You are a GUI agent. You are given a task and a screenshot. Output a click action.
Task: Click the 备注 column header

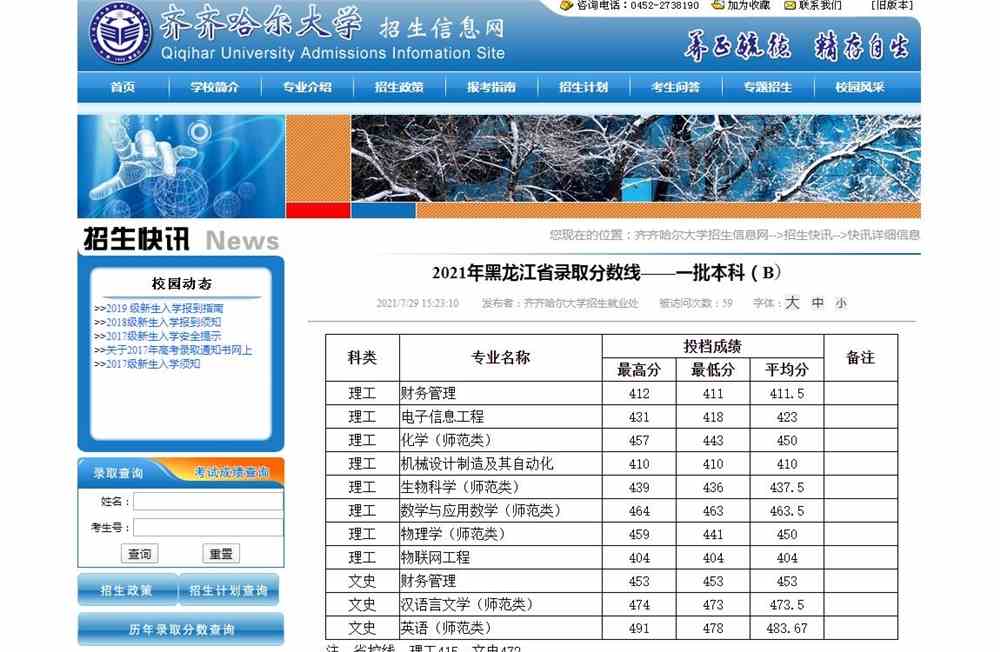860,358
